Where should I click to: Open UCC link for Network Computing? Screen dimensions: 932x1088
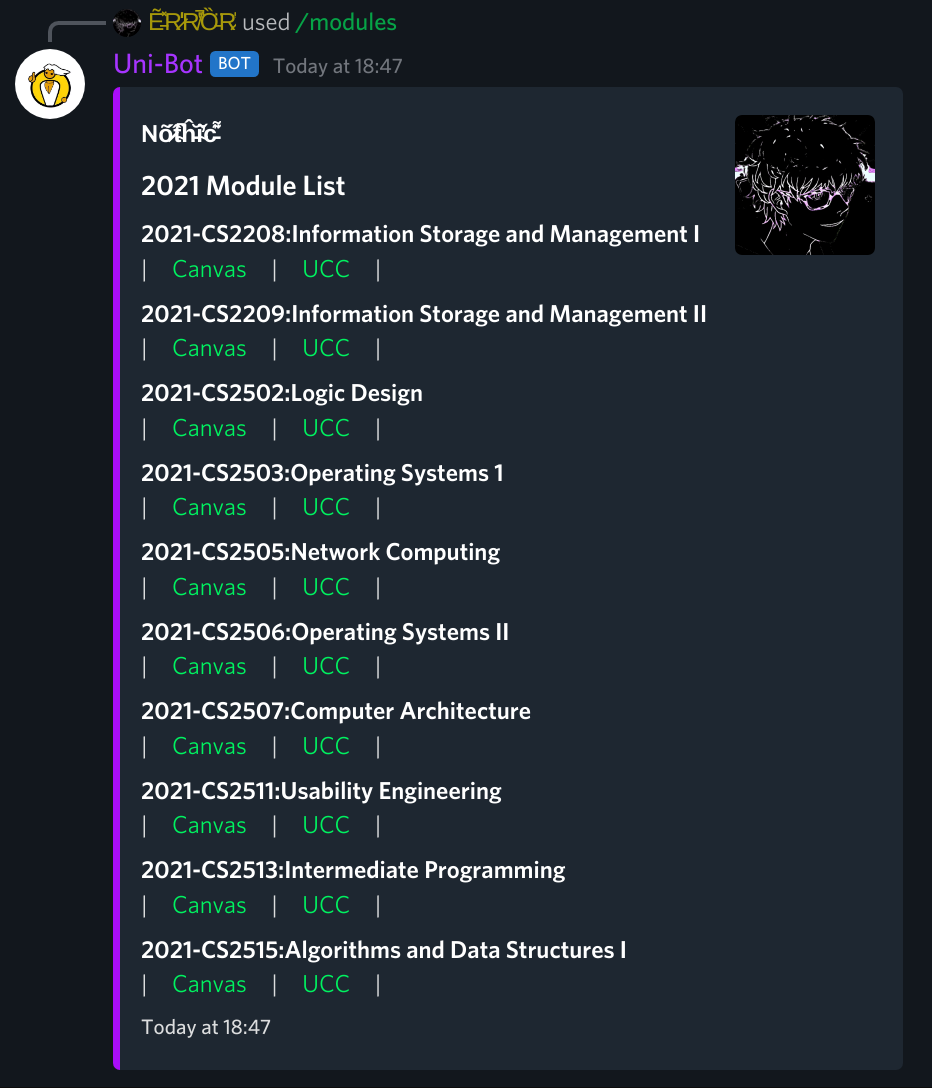point(326,587)
